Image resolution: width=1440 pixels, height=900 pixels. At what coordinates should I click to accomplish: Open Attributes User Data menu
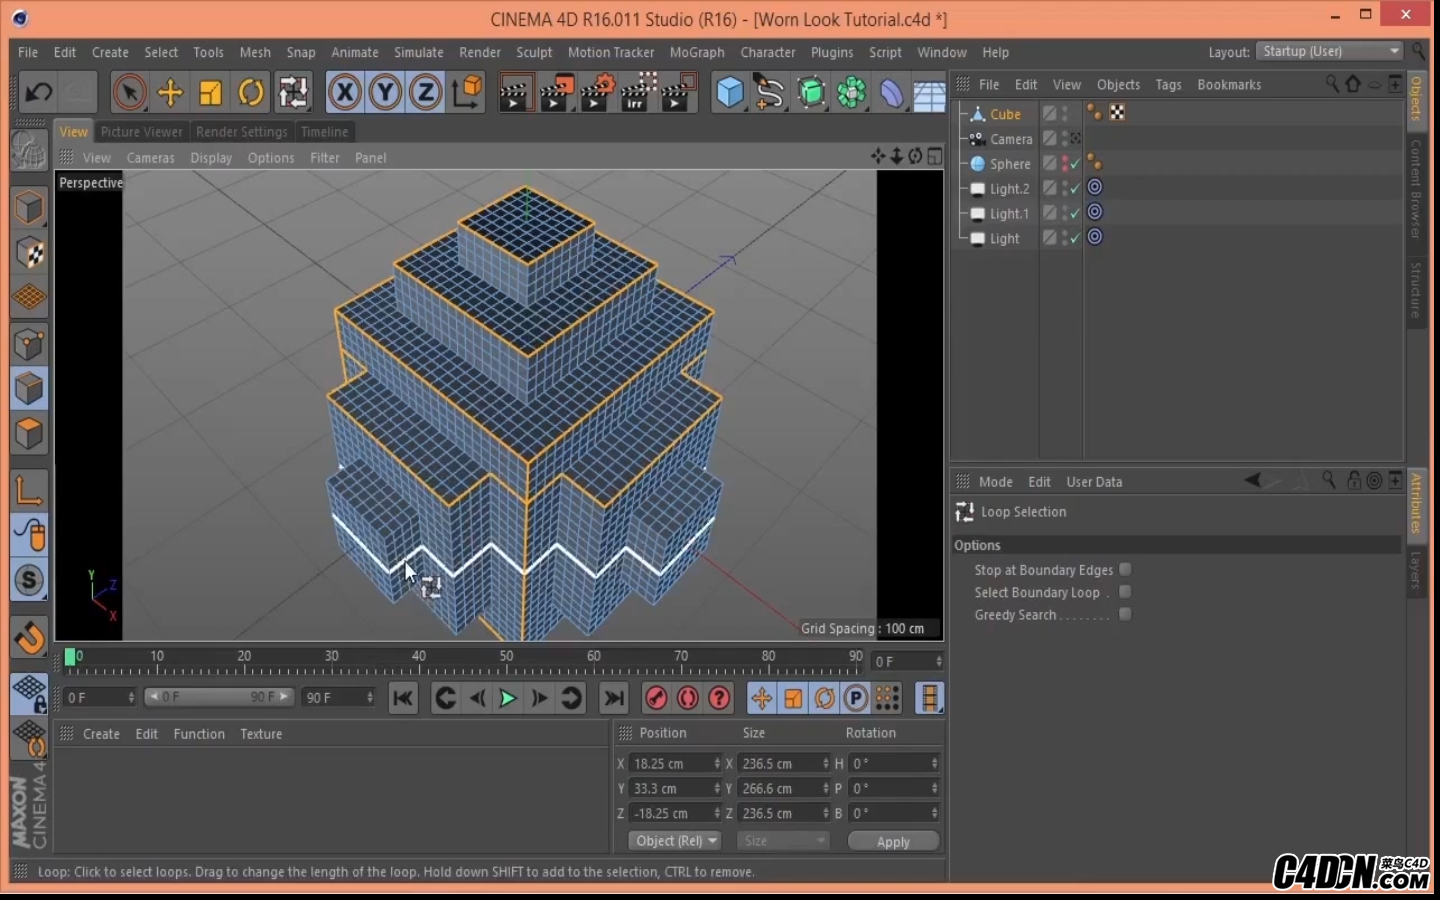coord(1094,482)
